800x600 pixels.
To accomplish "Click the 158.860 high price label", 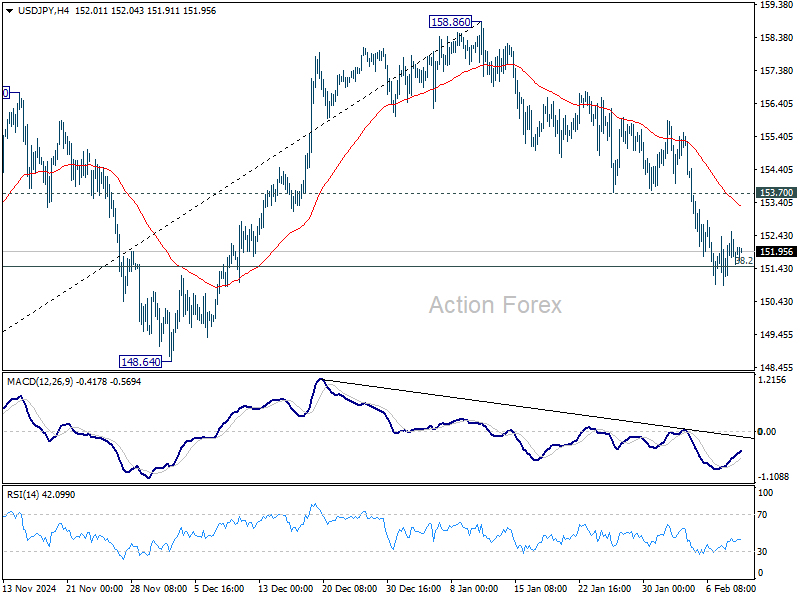I will [451, 22].
